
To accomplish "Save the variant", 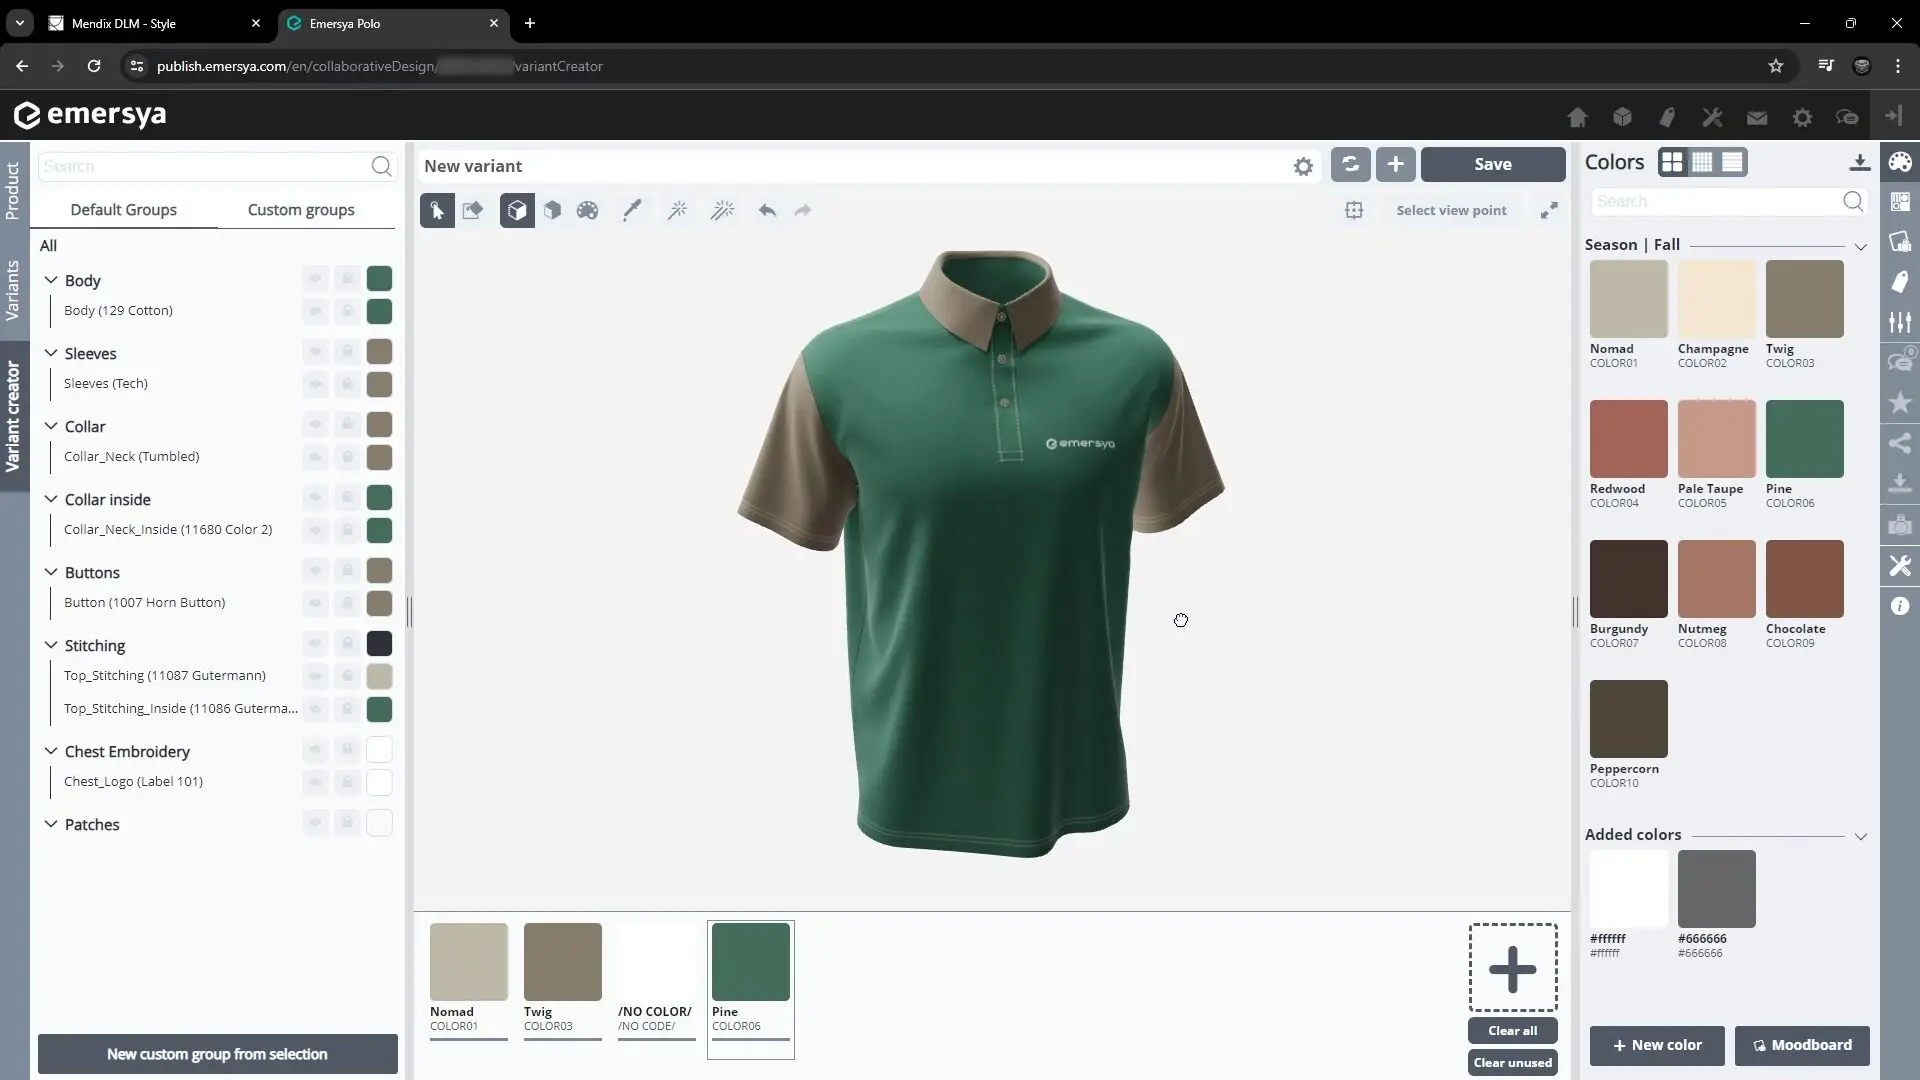I will pos(1493,164).
